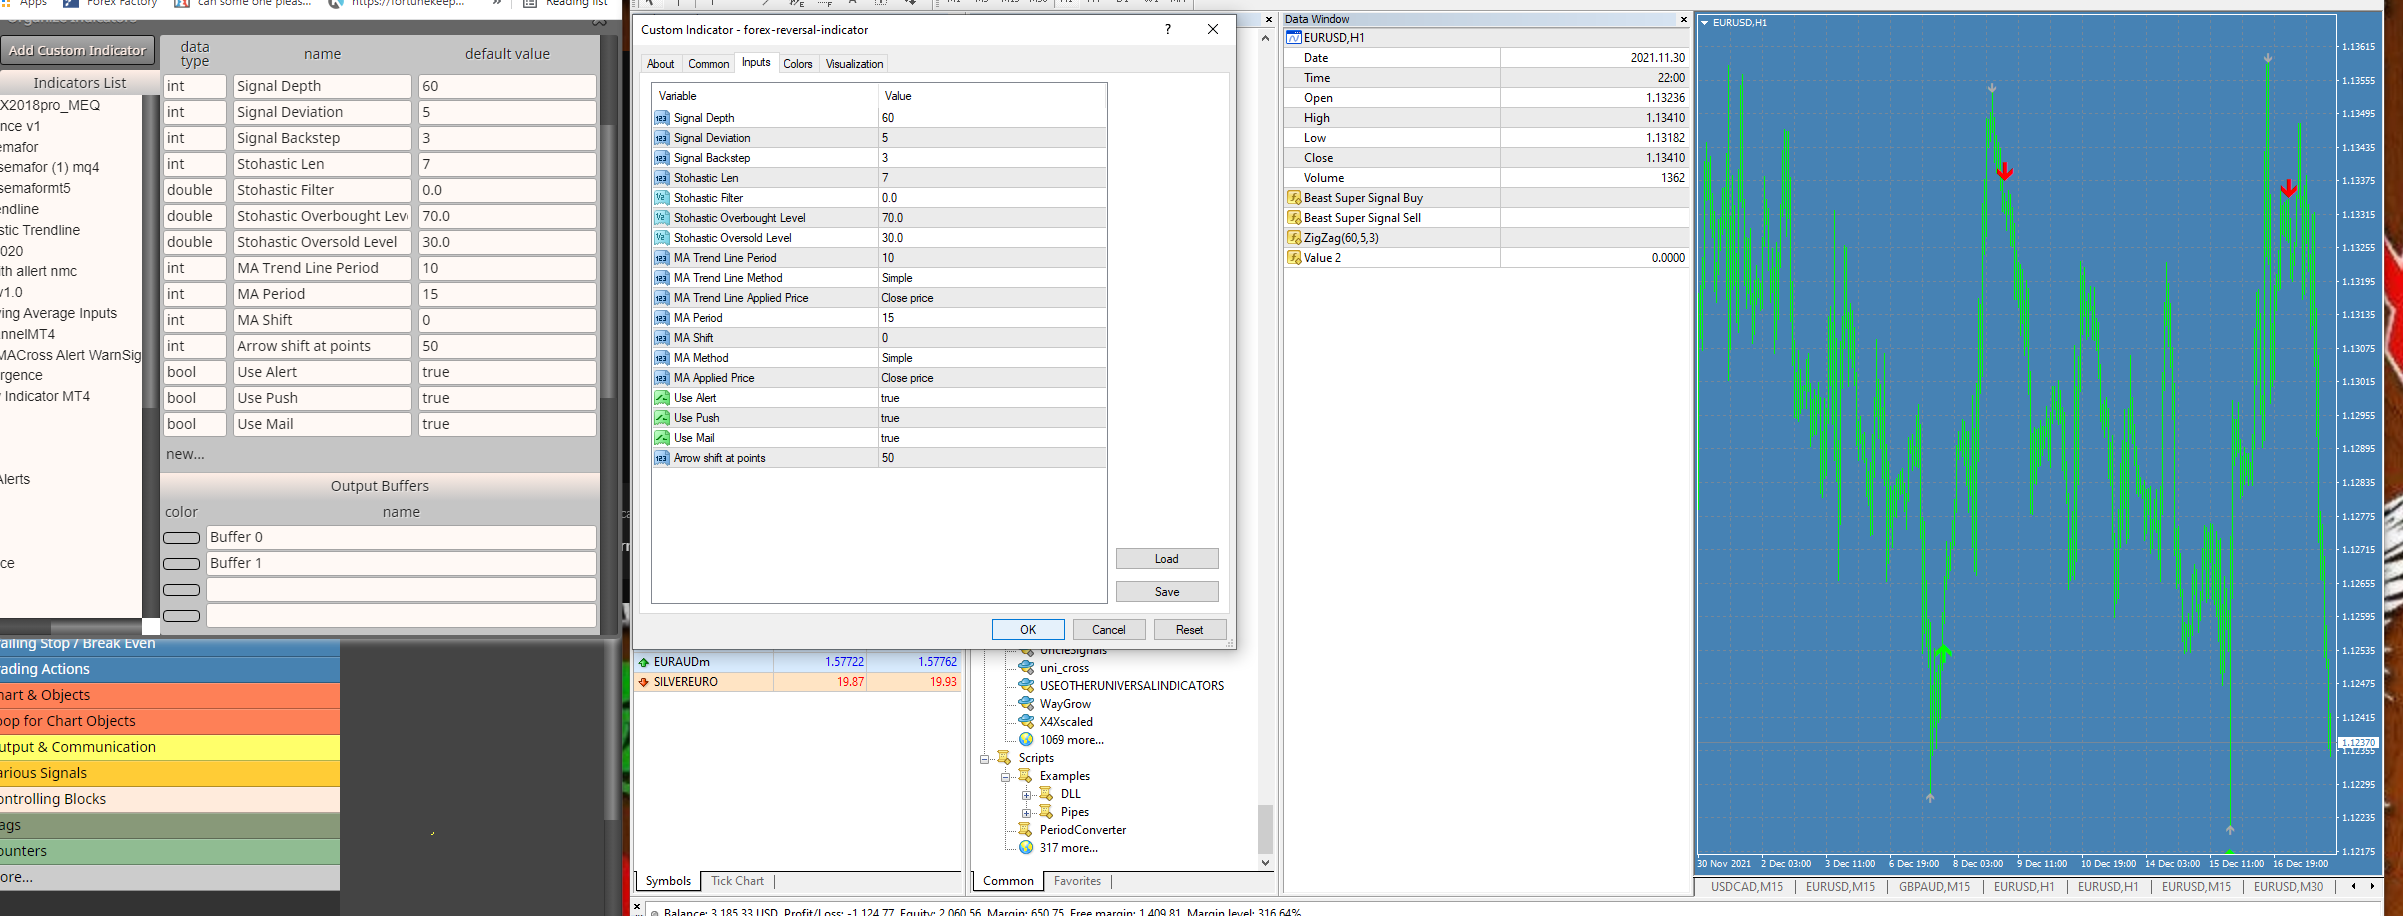2403x916 pixels.
Task: Click the globe icon beside 1069 more
Action: point(1026,739)
